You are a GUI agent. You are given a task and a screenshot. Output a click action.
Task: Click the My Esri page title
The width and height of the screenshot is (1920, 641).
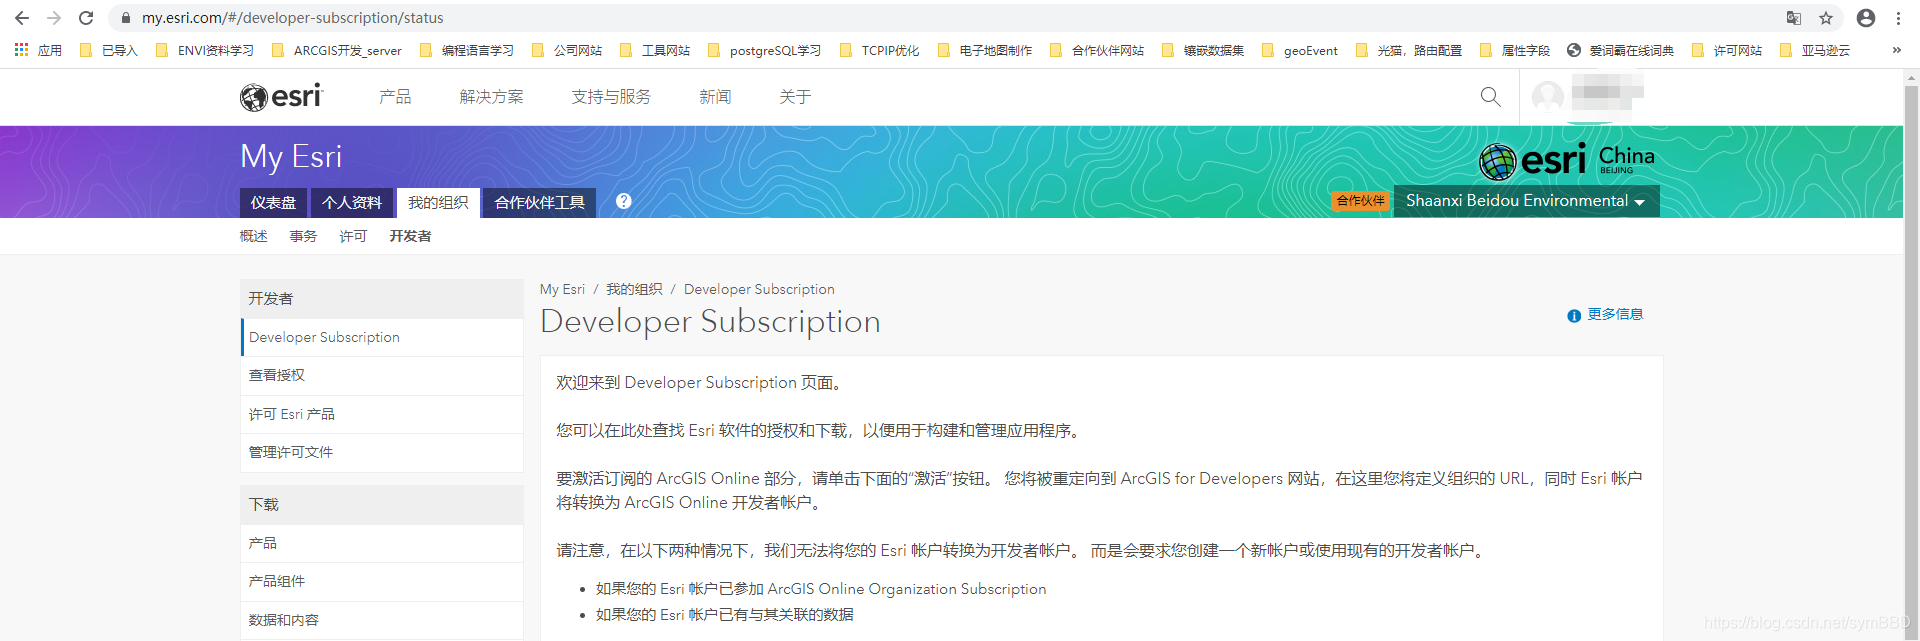(291, 157)
